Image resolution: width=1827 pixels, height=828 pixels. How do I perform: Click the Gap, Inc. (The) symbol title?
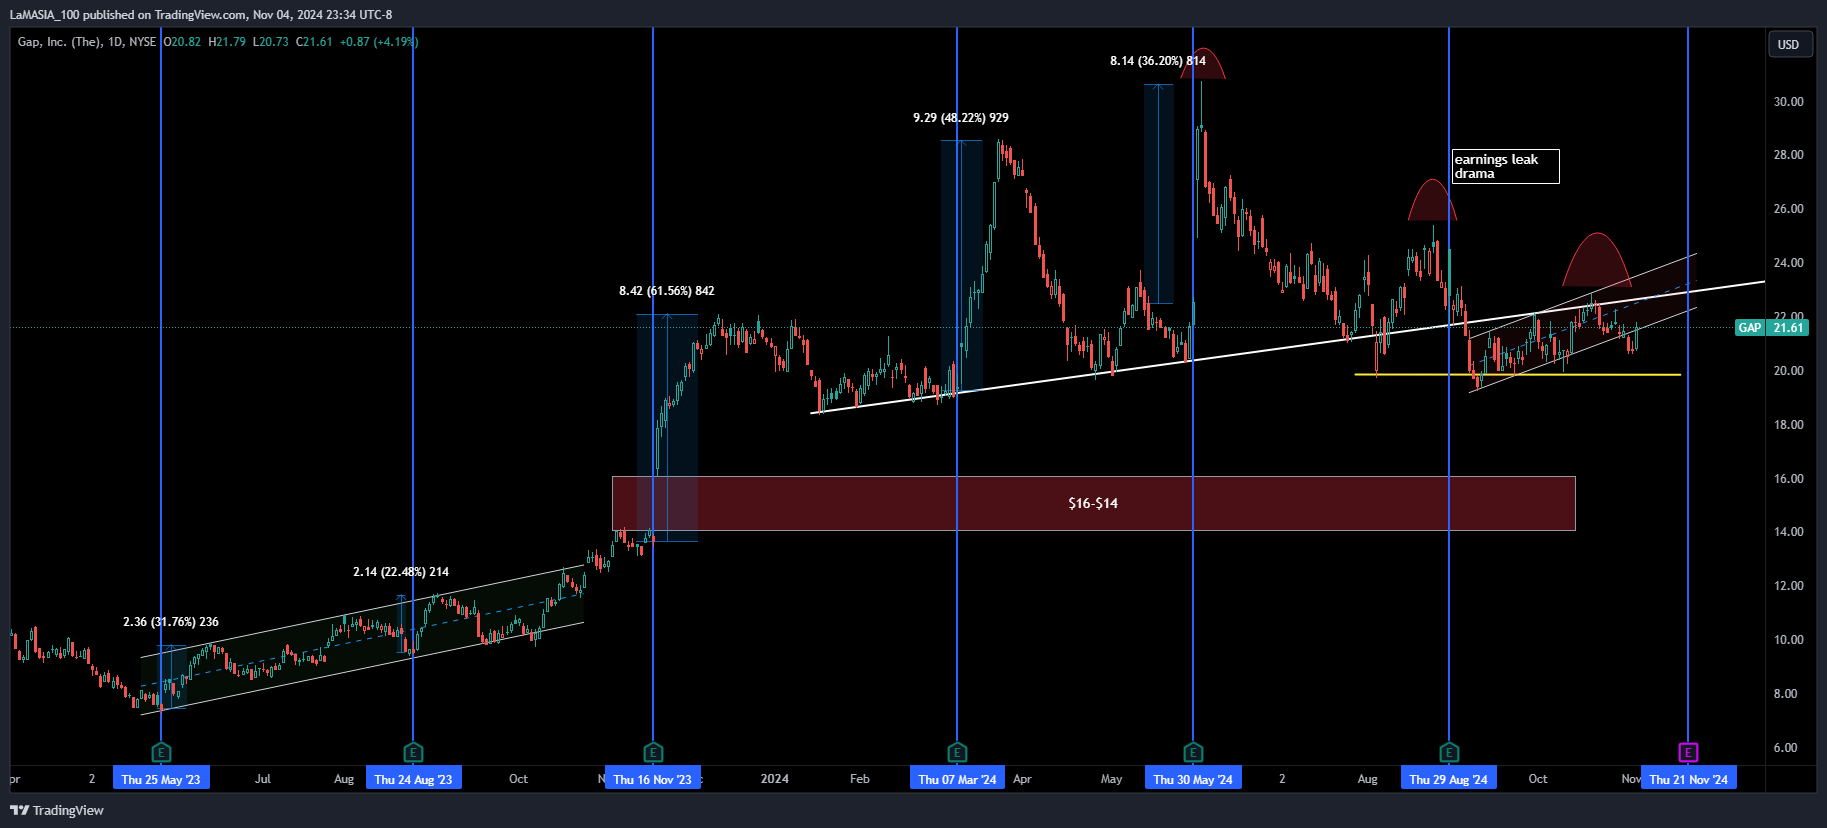(x=59, y=42)
